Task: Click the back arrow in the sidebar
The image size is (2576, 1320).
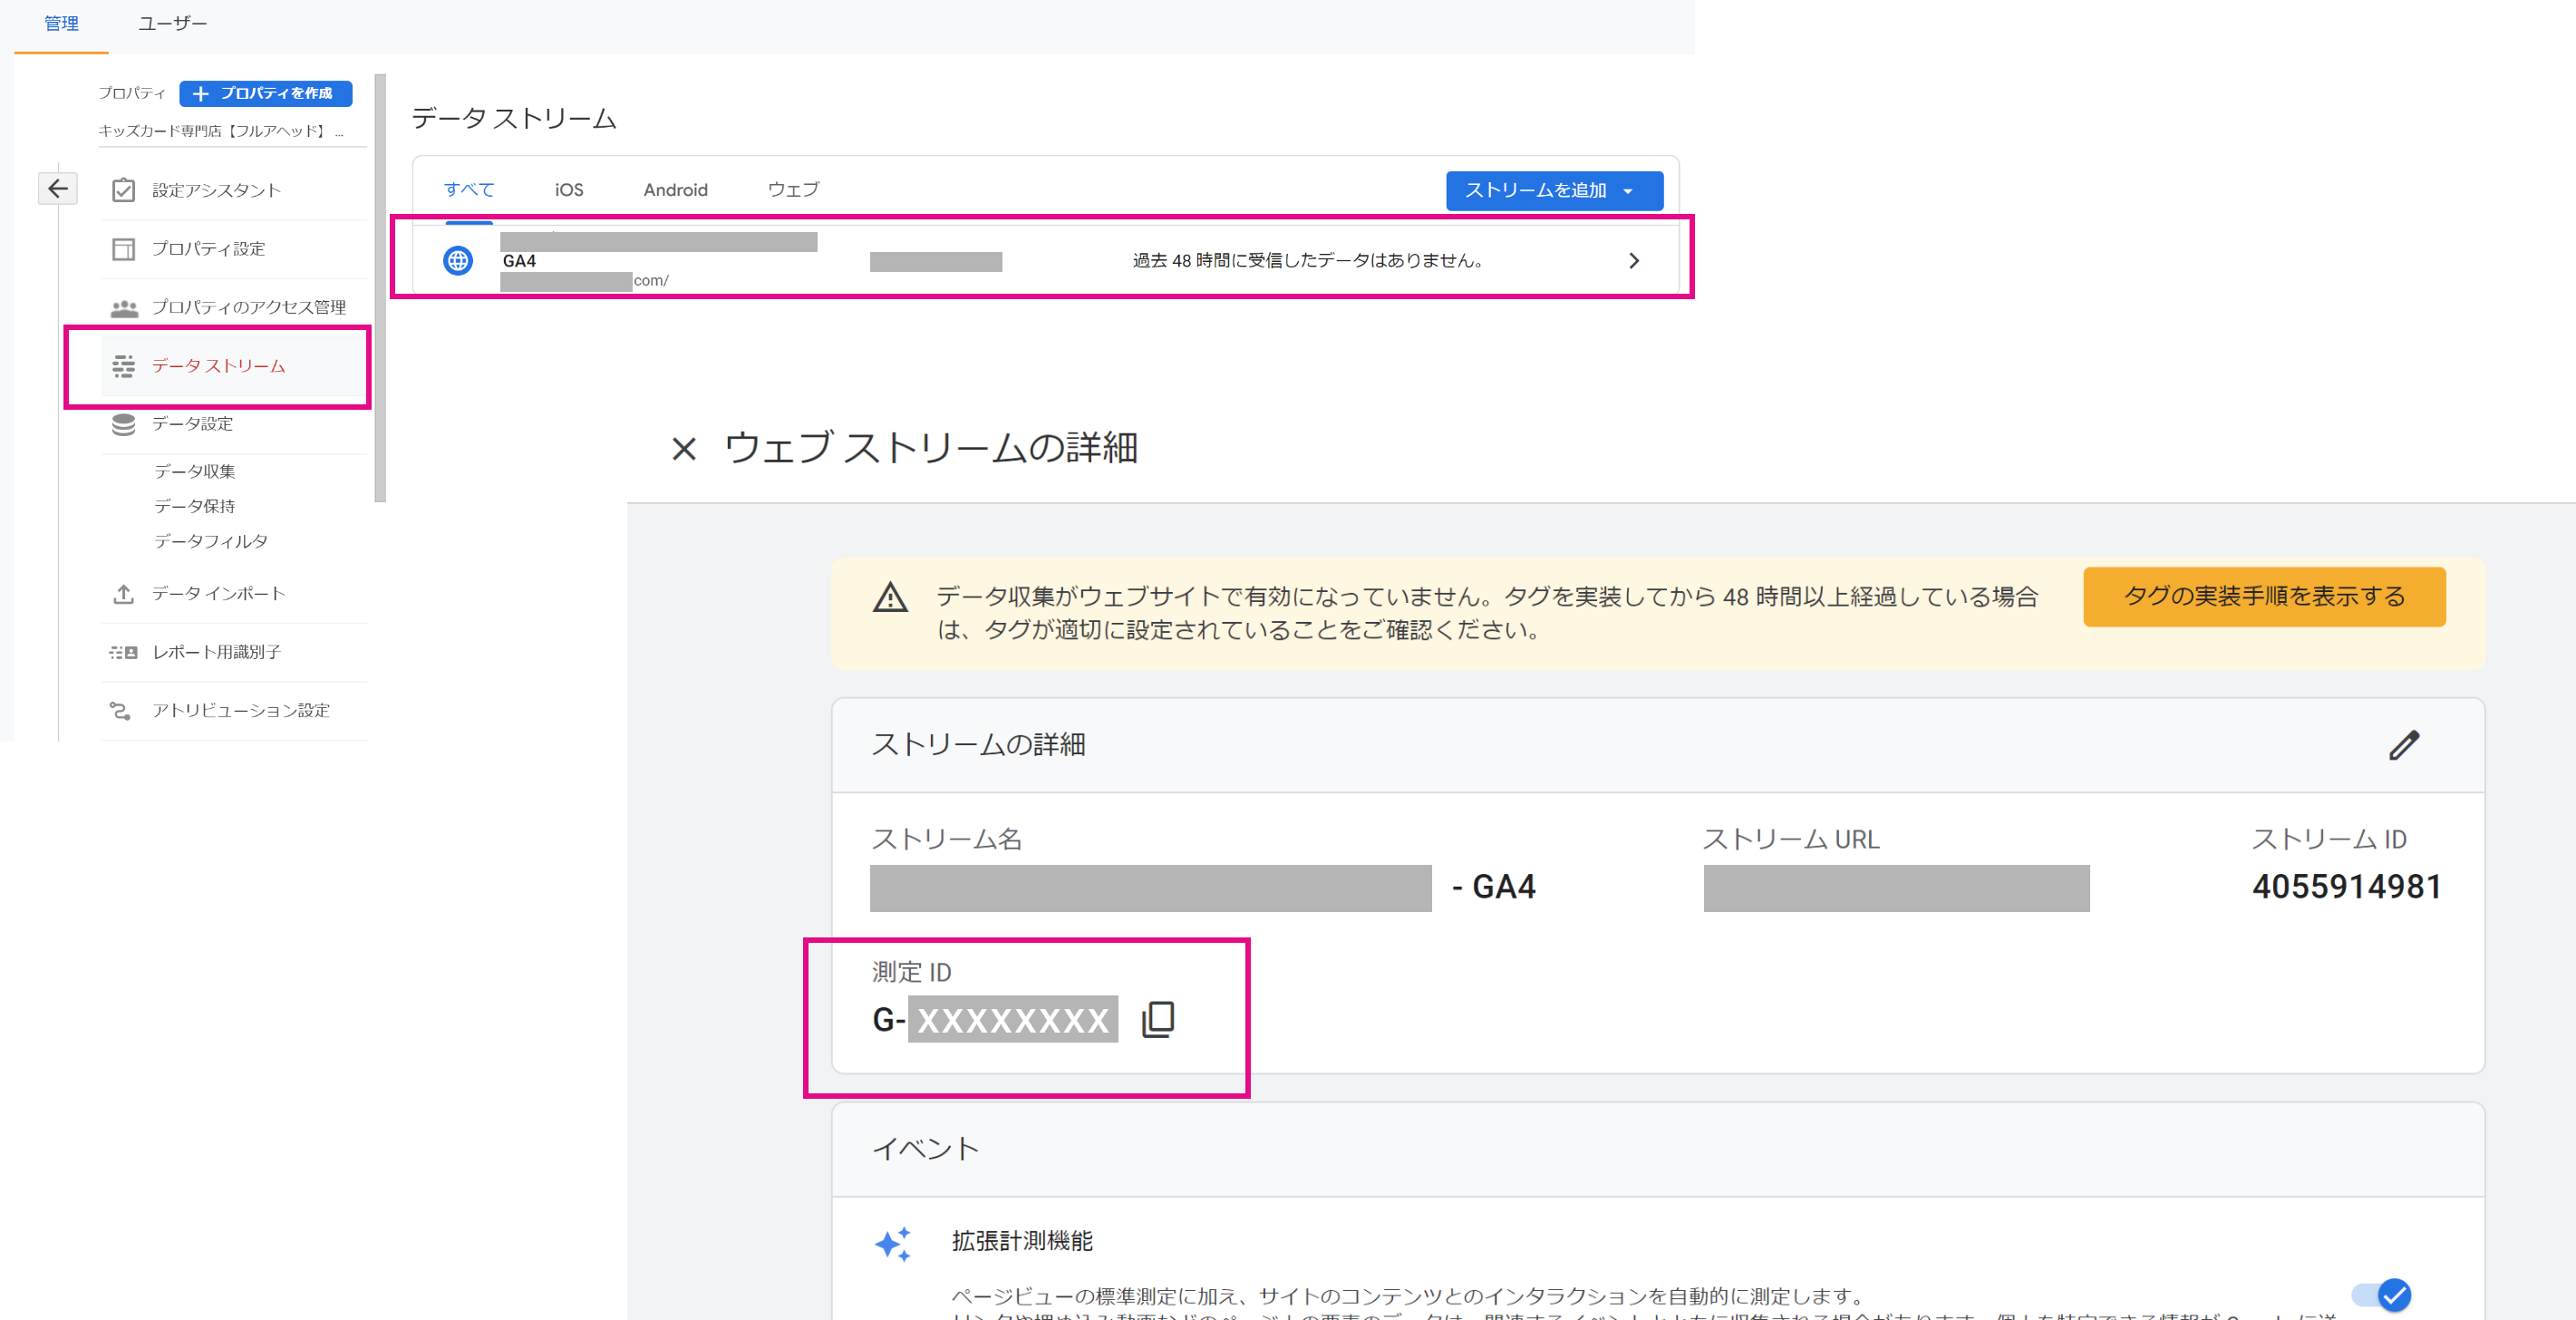Action: click(58, 188)
